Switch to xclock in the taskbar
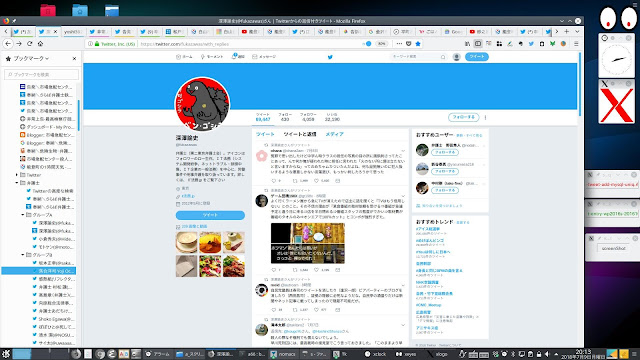This screenshot has height=360, width=640. (x=375, y=354)
